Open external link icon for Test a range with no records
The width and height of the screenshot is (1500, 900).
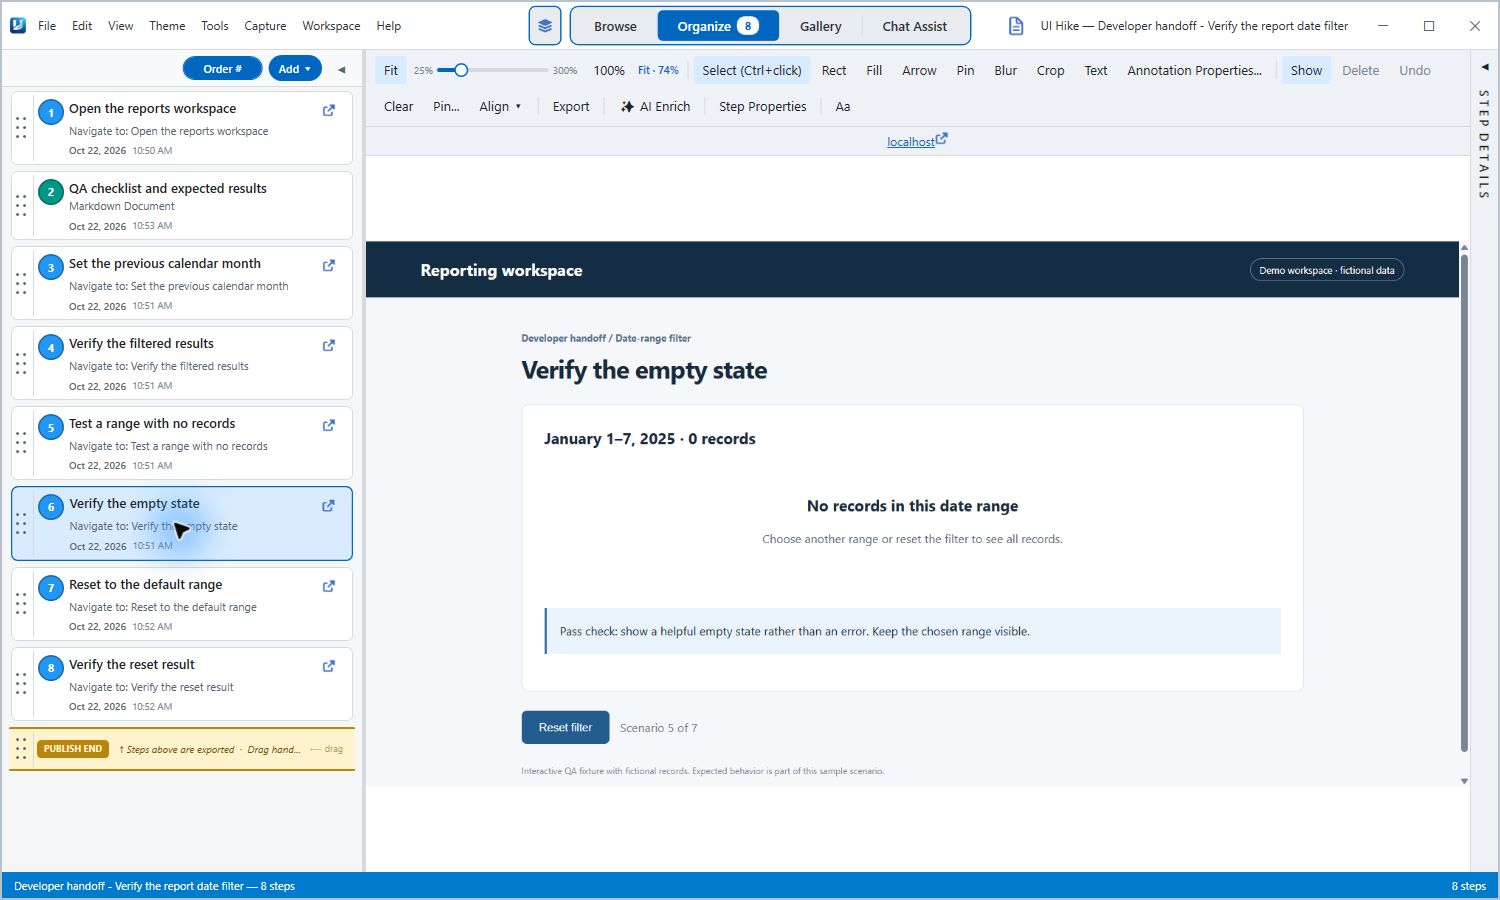tap(328, 425)
